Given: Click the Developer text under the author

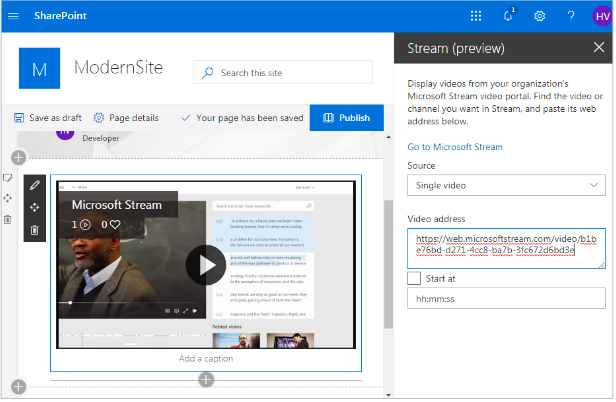Looking at the screenshot, I should click(101, 139).
